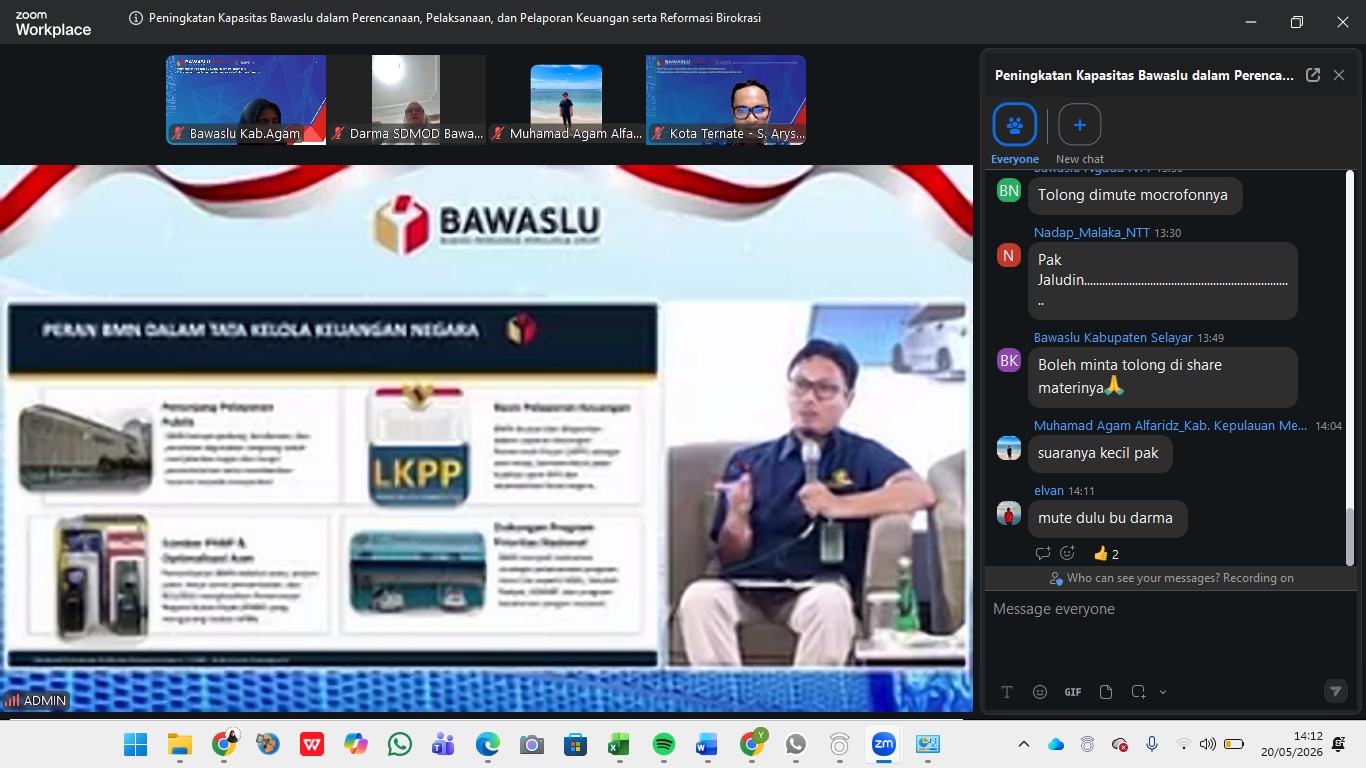Click the Pak Jaludin message bubble
This screenshot has width=1366, height=768.
pos(1163,280)
